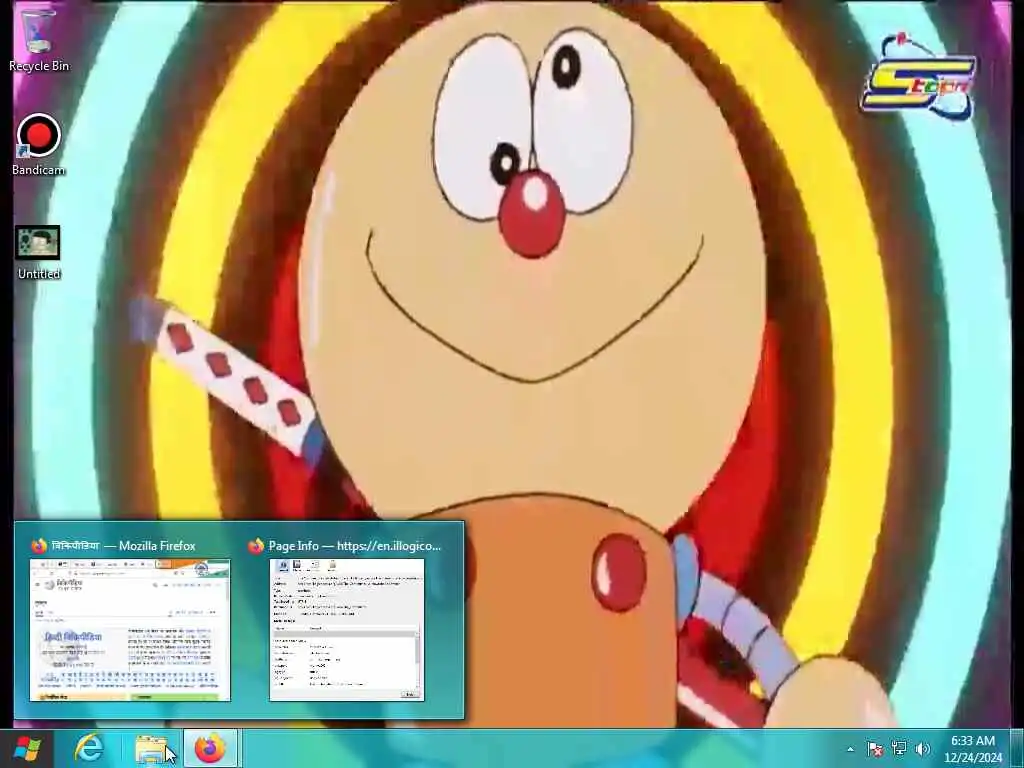Click the Show desktop strip on the taskbar

(1017, 749)
